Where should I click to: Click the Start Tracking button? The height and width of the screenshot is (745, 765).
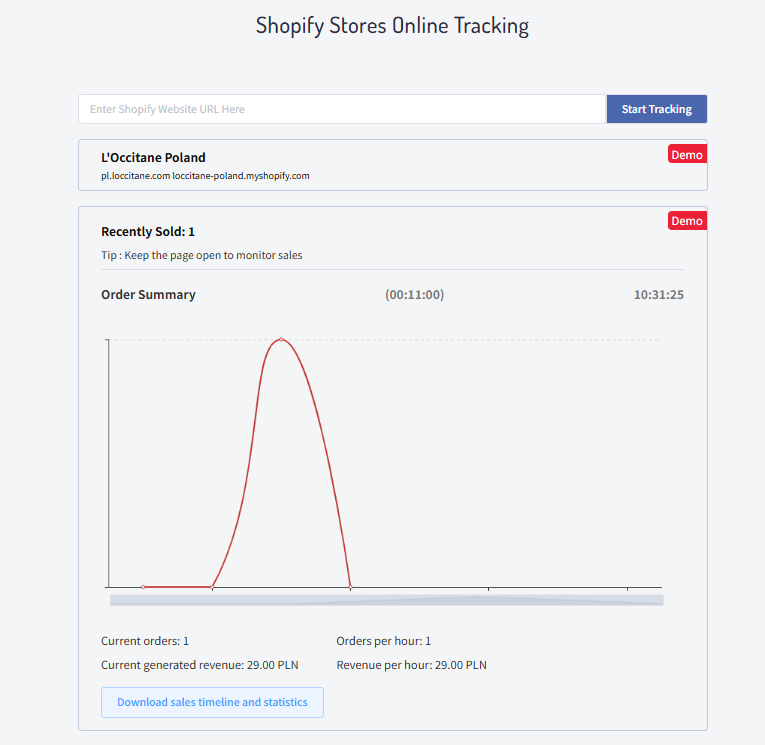click(657, 109)
